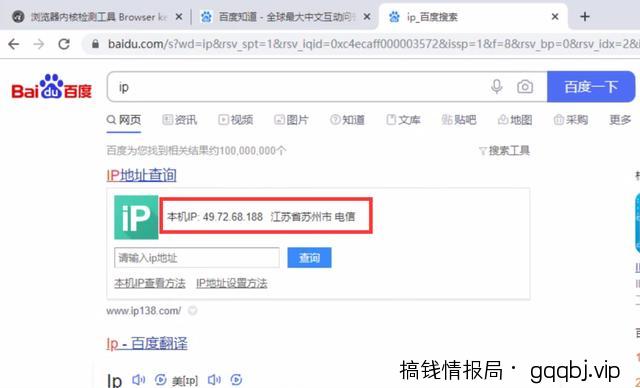The width and height of the screenshot is (640, 388).
Task: Expand the 更多 categories menu
Action: click(x=620, y=120)
